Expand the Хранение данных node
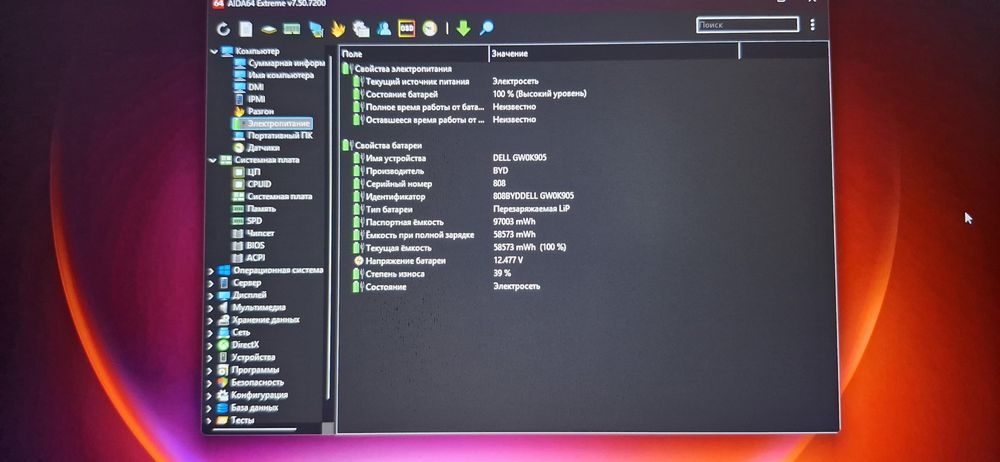 (x=211, y=320)
